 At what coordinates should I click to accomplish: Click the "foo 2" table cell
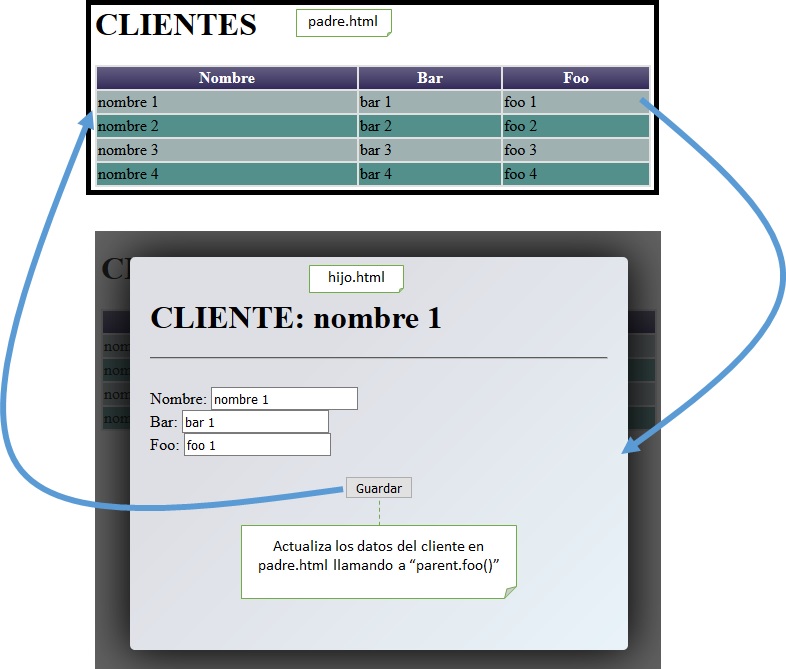[x=576, y=126]
